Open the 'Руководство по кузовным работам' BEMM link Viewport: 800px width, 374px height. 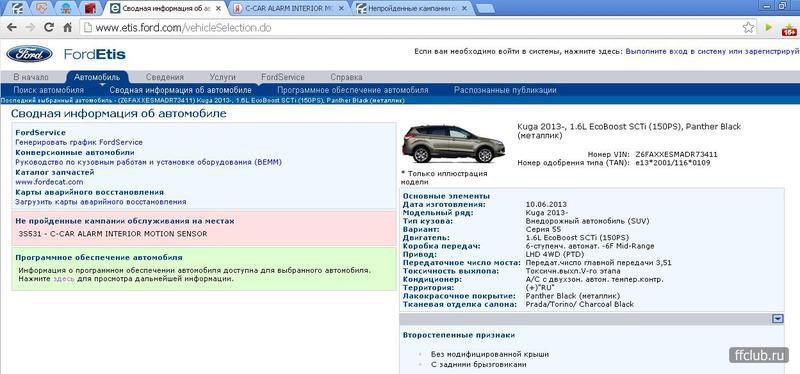148,162
